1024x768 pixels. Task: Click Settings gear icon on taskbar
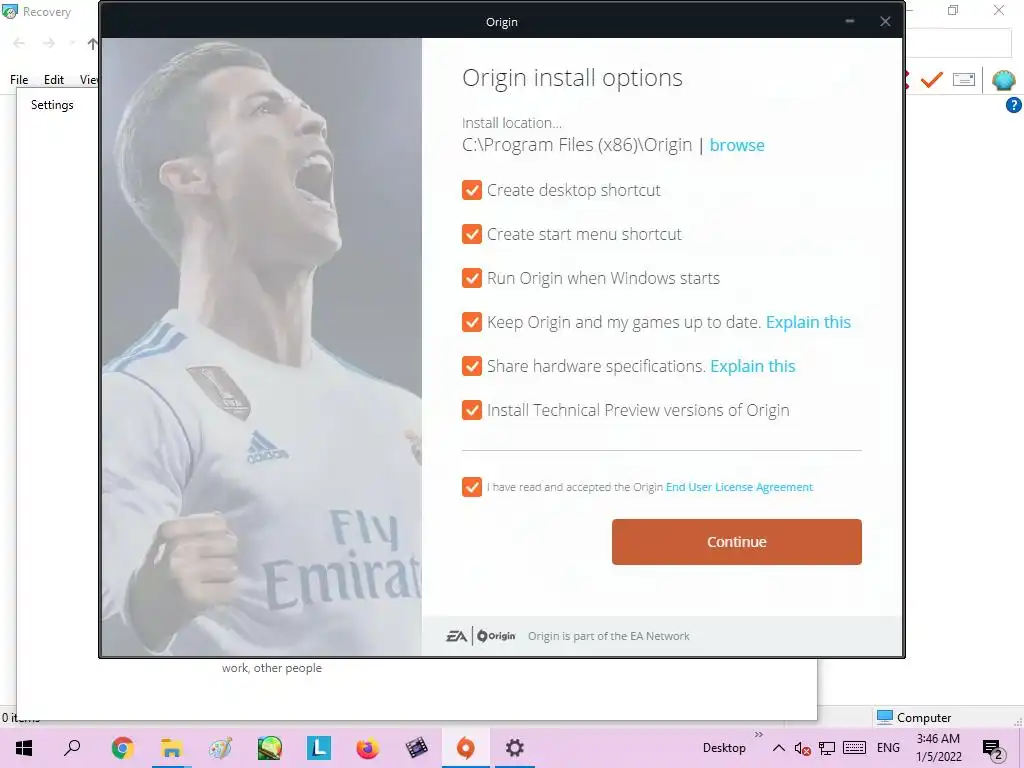tap(515, 748)
